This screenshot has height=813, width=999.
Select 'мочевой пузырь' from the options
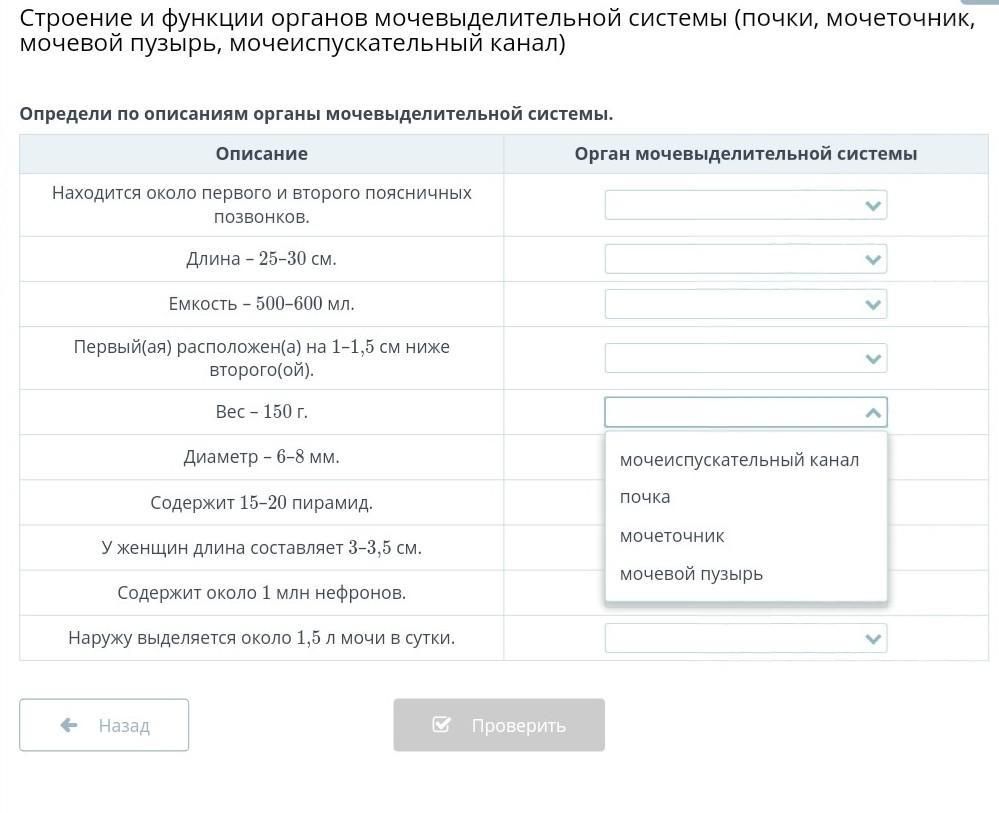691,574
